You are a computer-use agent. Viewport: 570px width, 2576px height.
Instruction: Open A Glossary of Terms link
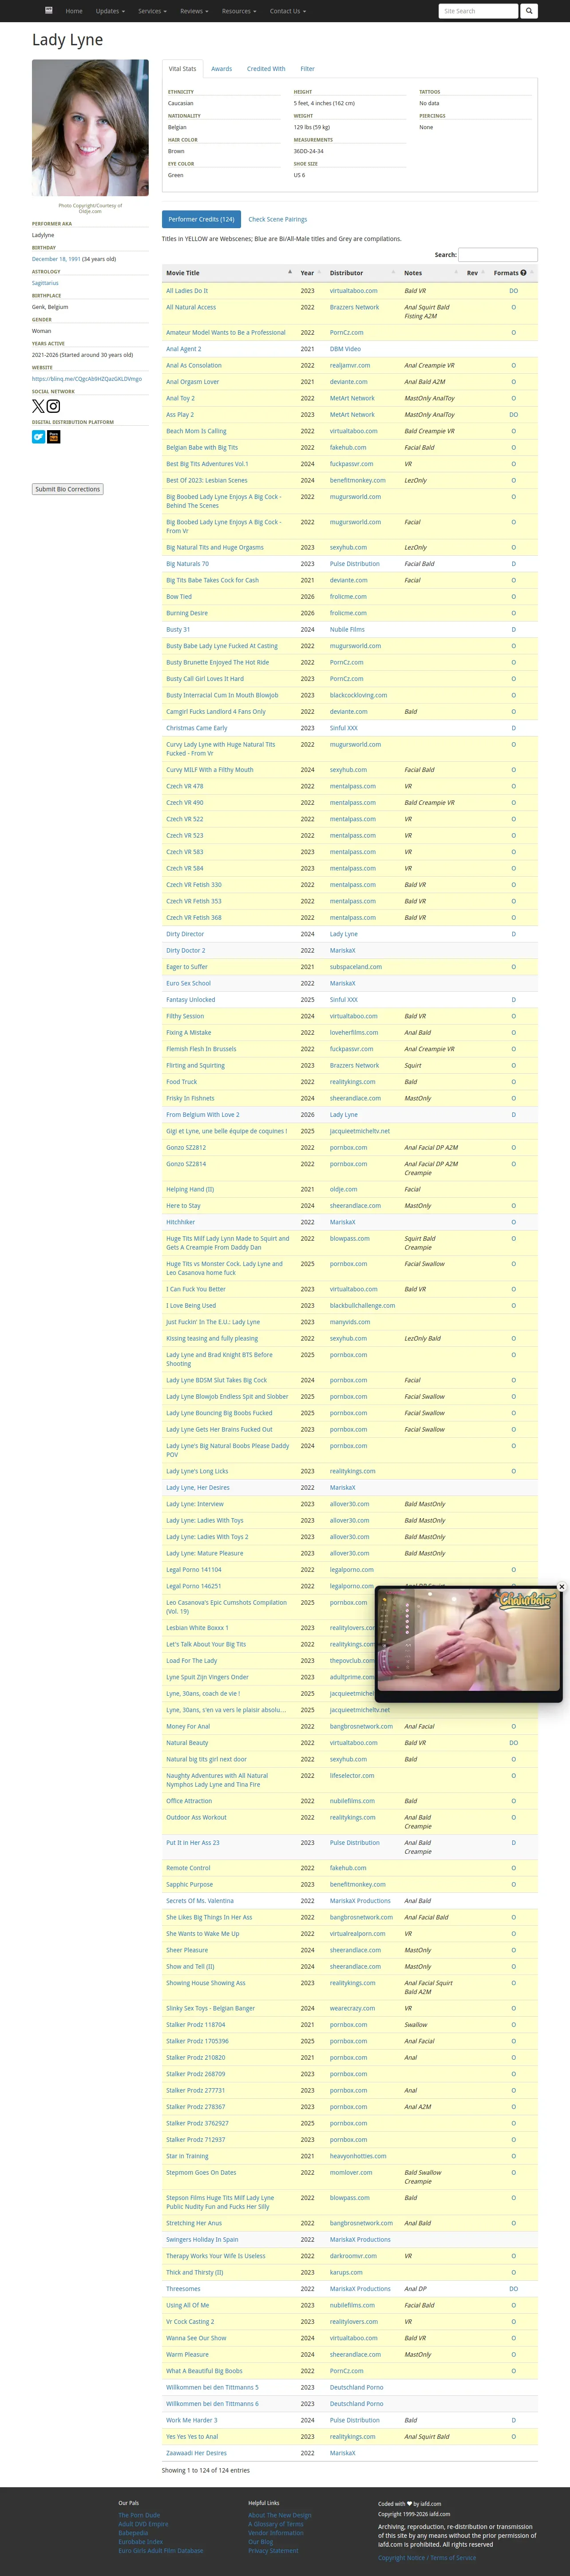click(x=276, y=2524)
